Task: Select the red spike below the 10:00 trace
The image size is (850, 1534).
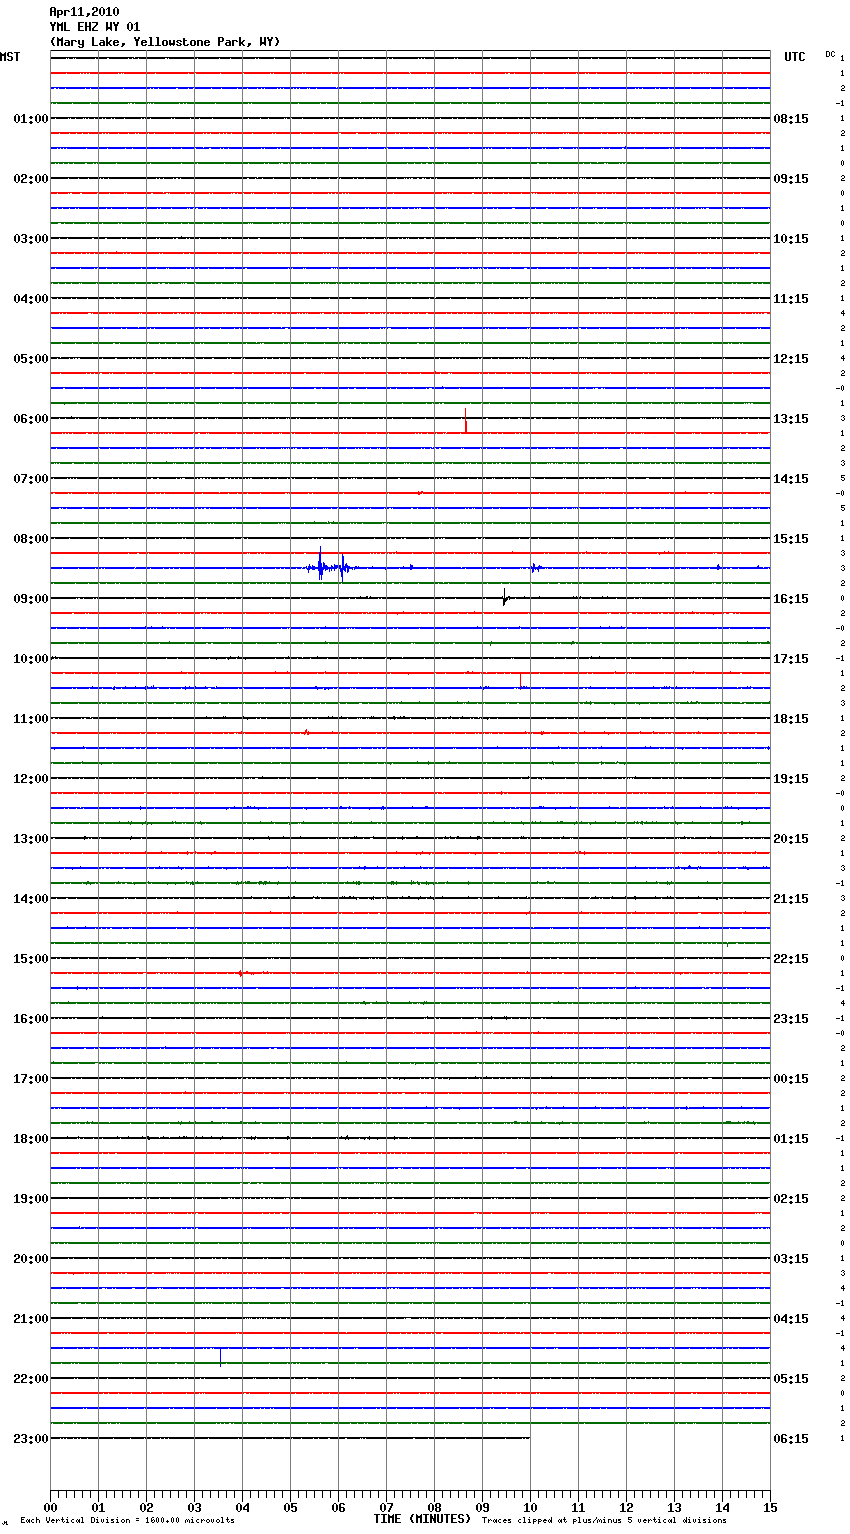Action: pyautogui.click(x=521, y=681)
